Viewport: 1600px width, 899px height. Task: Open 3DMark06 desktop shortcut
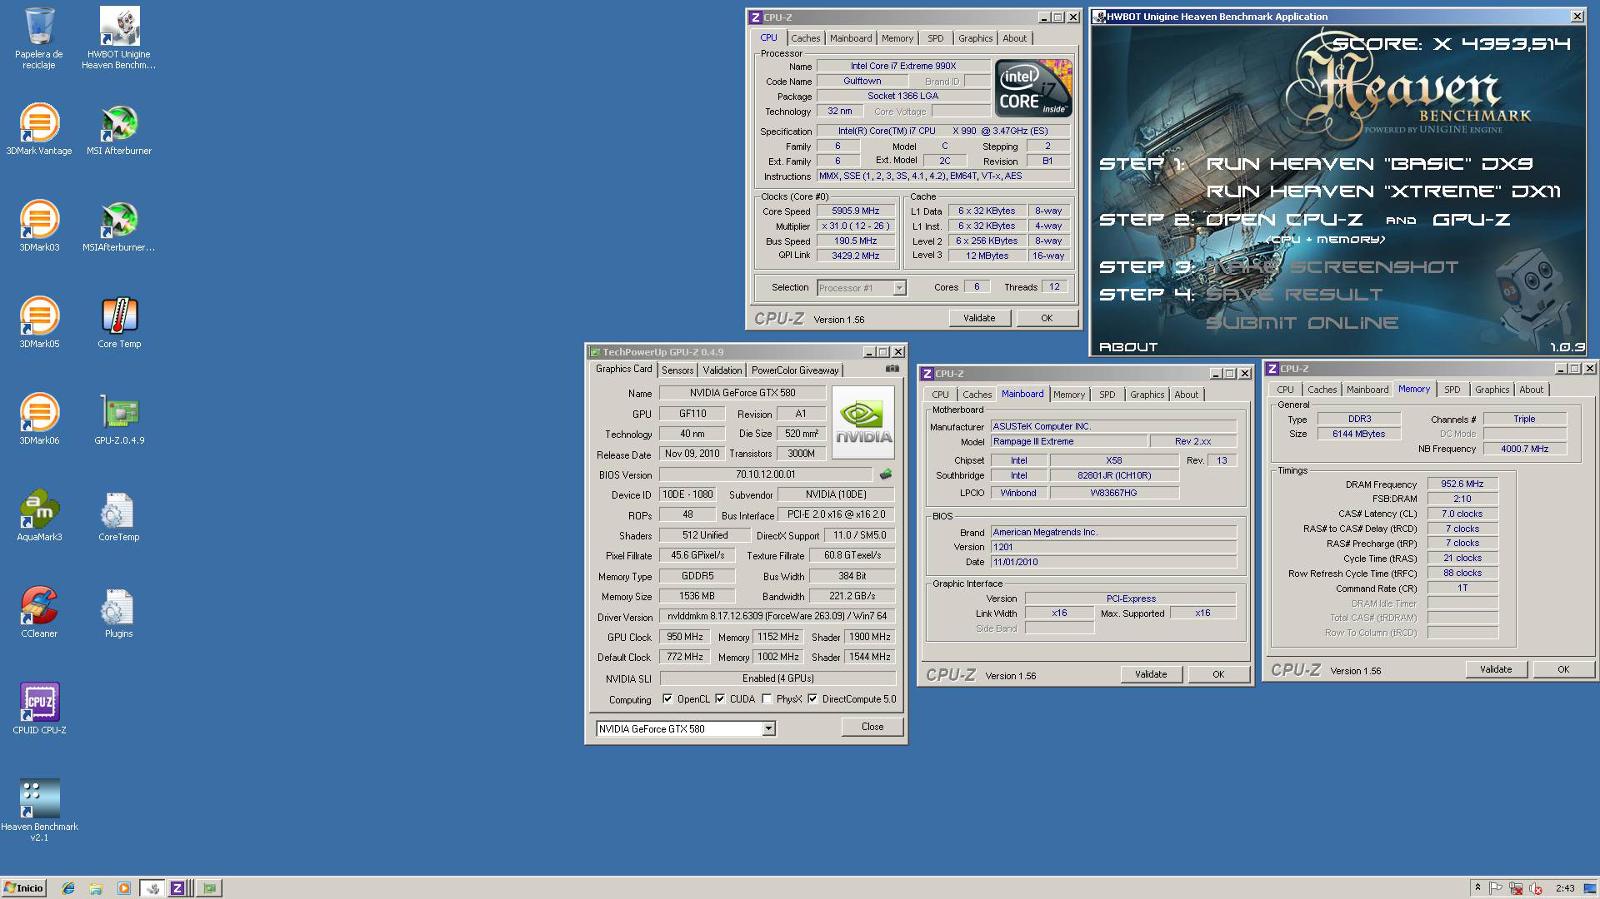click(x=39, y=419)
